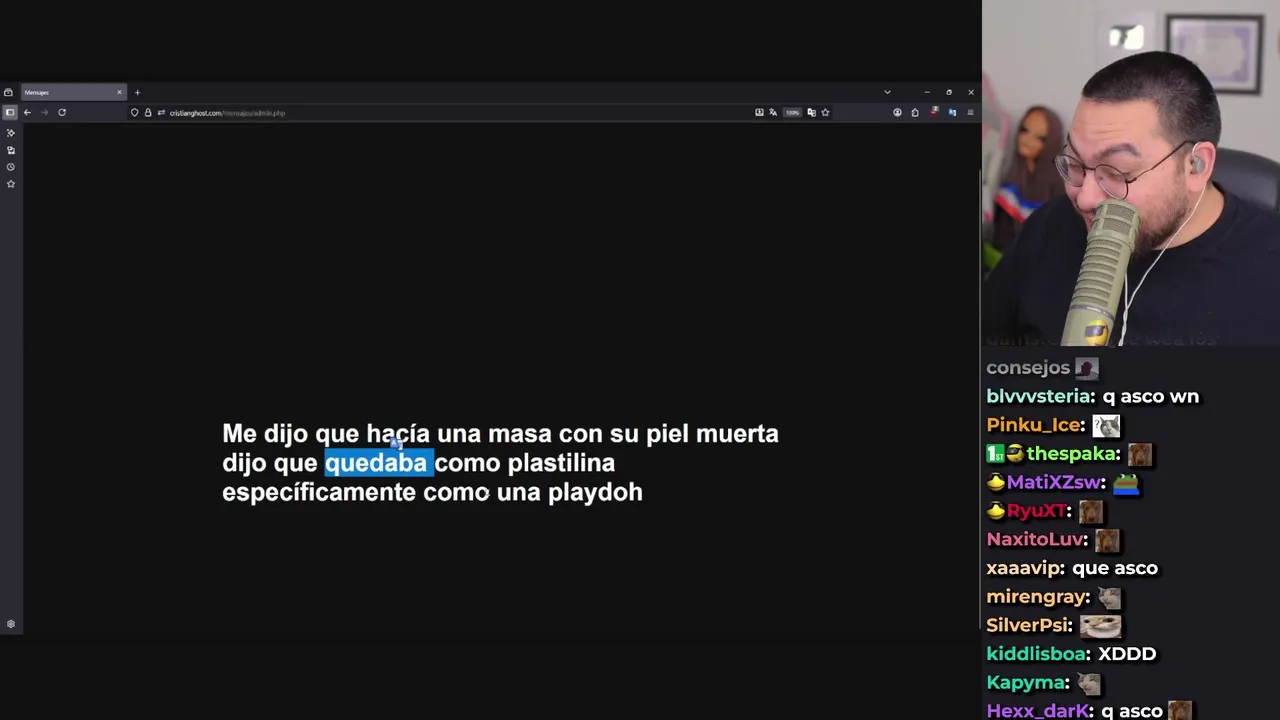1280x720 pixels.
Task: Close the Mensajes tab
Action: [119, 92]
